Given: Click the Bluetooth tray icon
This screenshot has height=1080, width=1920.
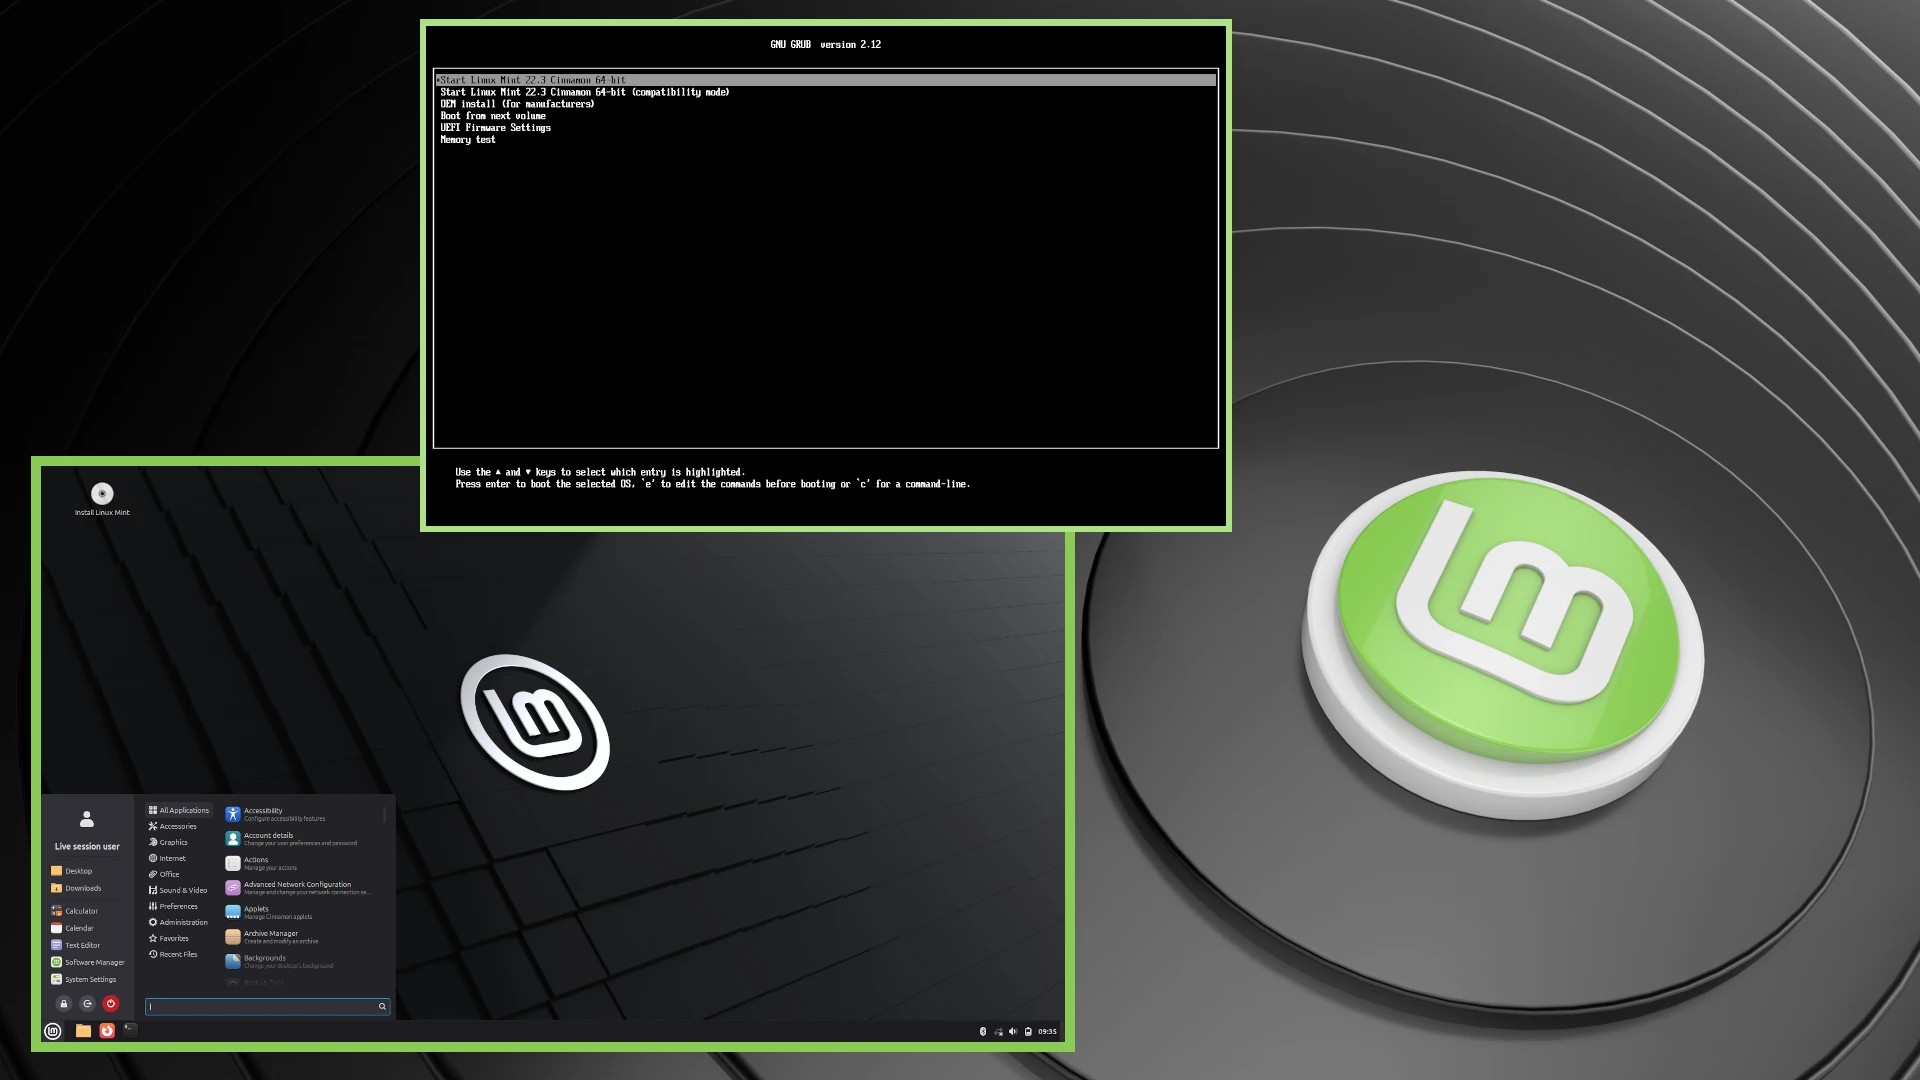Looking at the screenshot, I should click(983, 1031).
